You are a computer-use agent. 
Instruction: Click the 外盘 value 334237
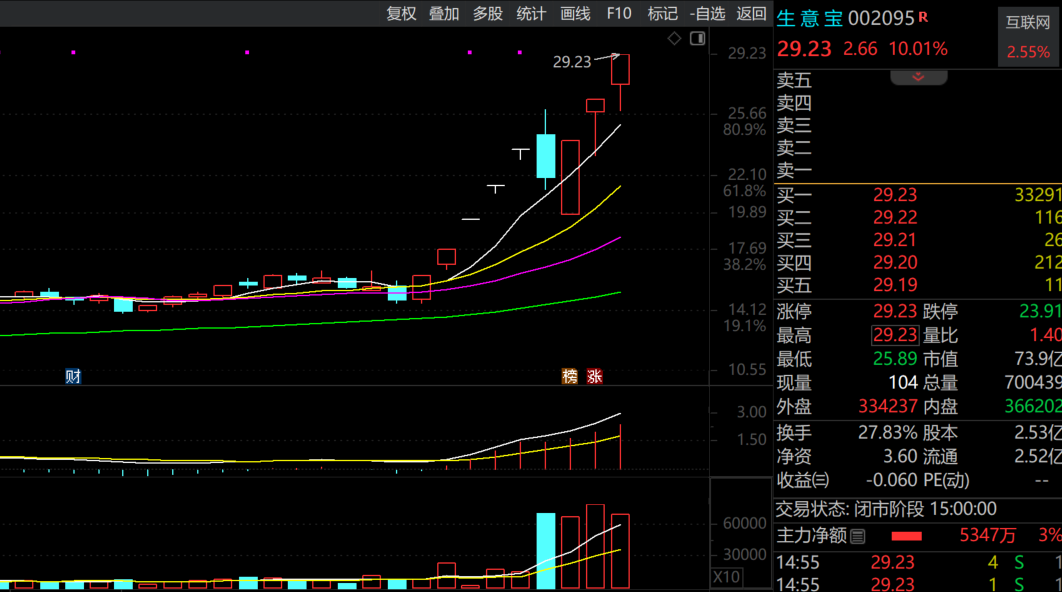point(888,406)
